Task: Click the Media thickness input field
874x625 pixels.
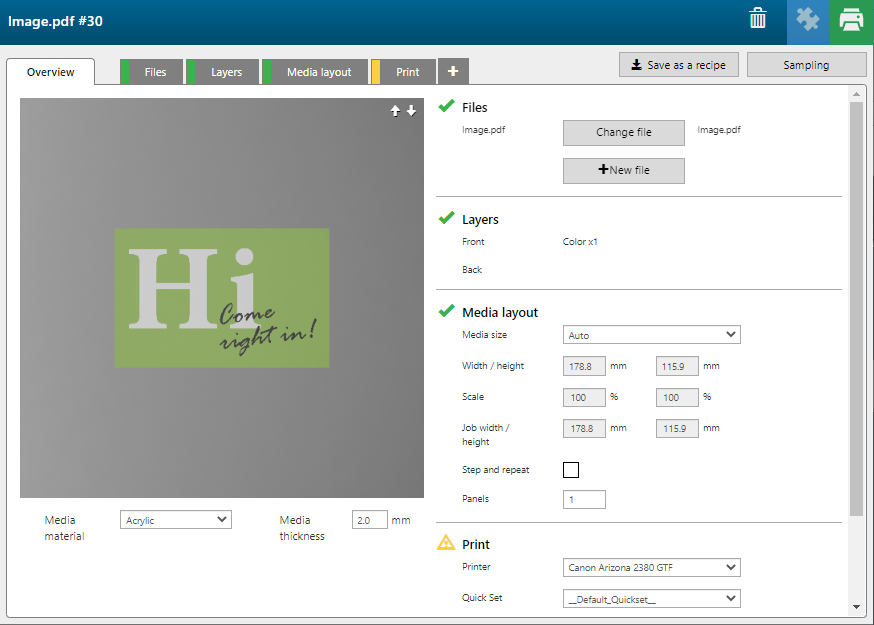Action: [369, 520]
